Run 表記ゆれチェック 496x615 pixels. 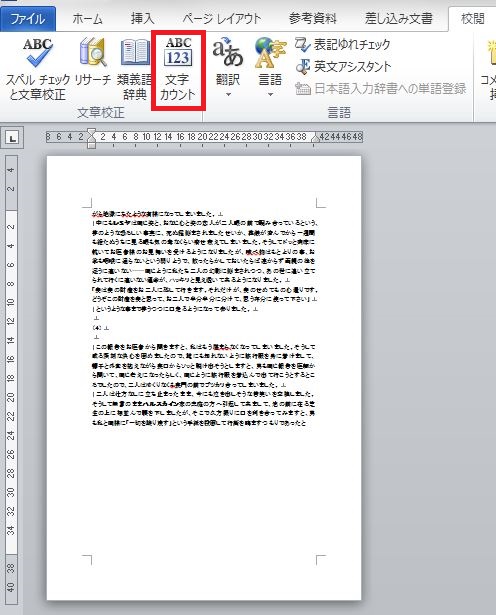342,45
